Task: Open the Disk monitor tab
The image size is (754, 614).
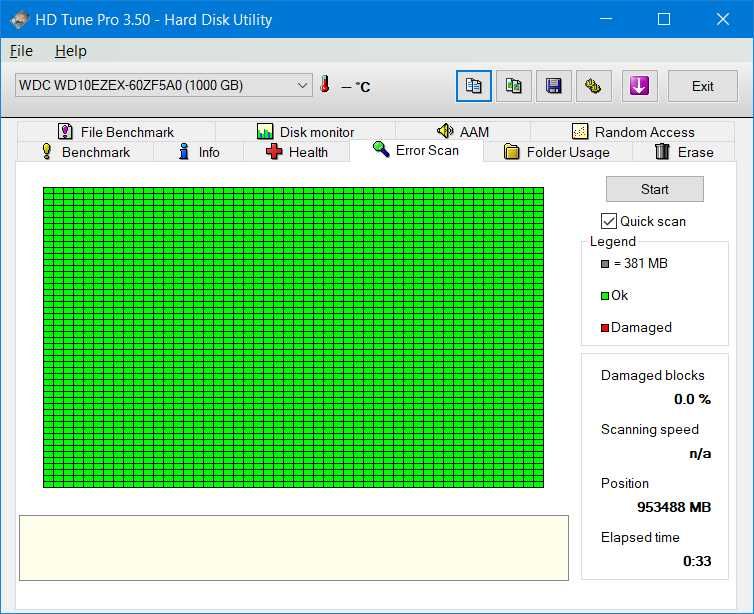Action: pyautogui.click(x=305, y=132)
